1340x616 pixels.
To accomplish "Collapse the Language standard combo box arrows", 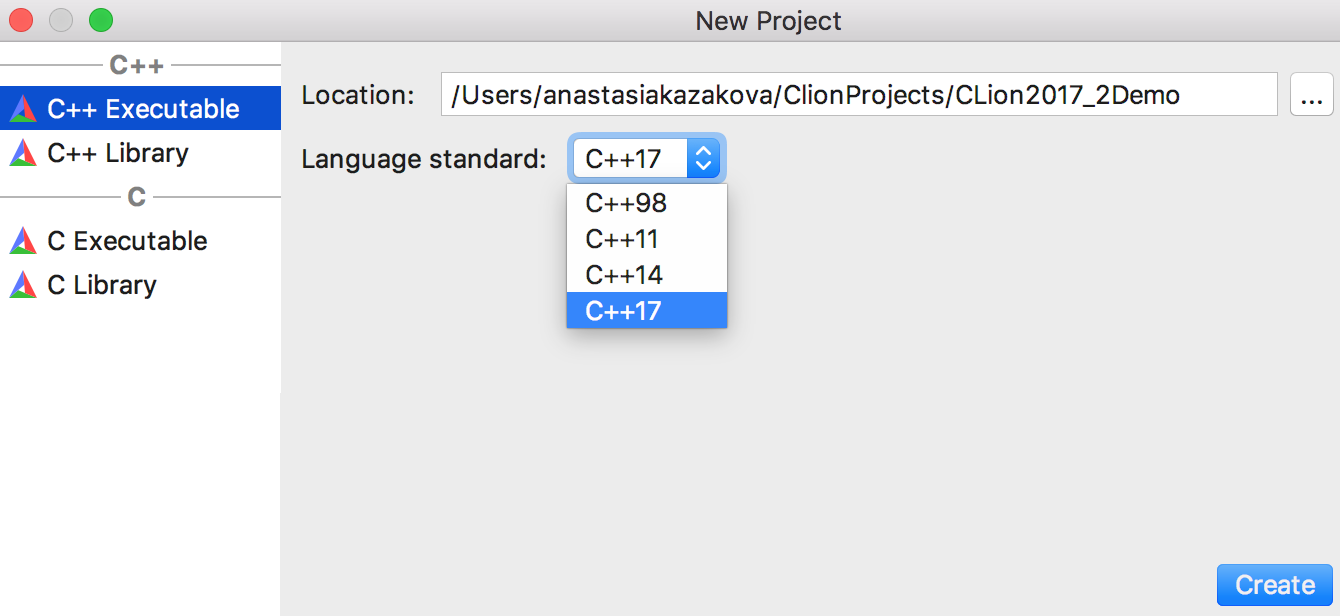I will click(x=703, y=158).
